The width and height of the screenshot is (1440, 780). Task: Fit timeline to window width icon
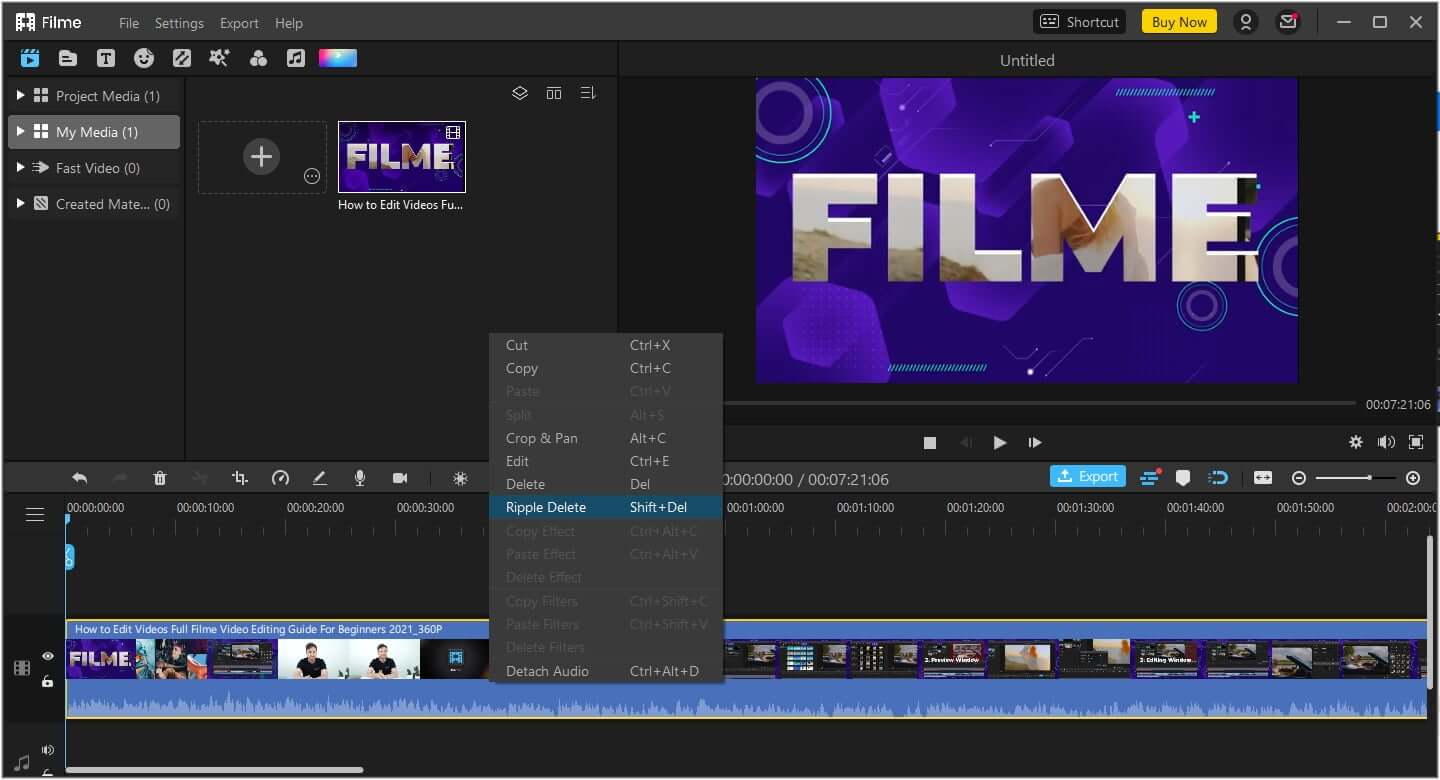click(x=1263, y=478)
